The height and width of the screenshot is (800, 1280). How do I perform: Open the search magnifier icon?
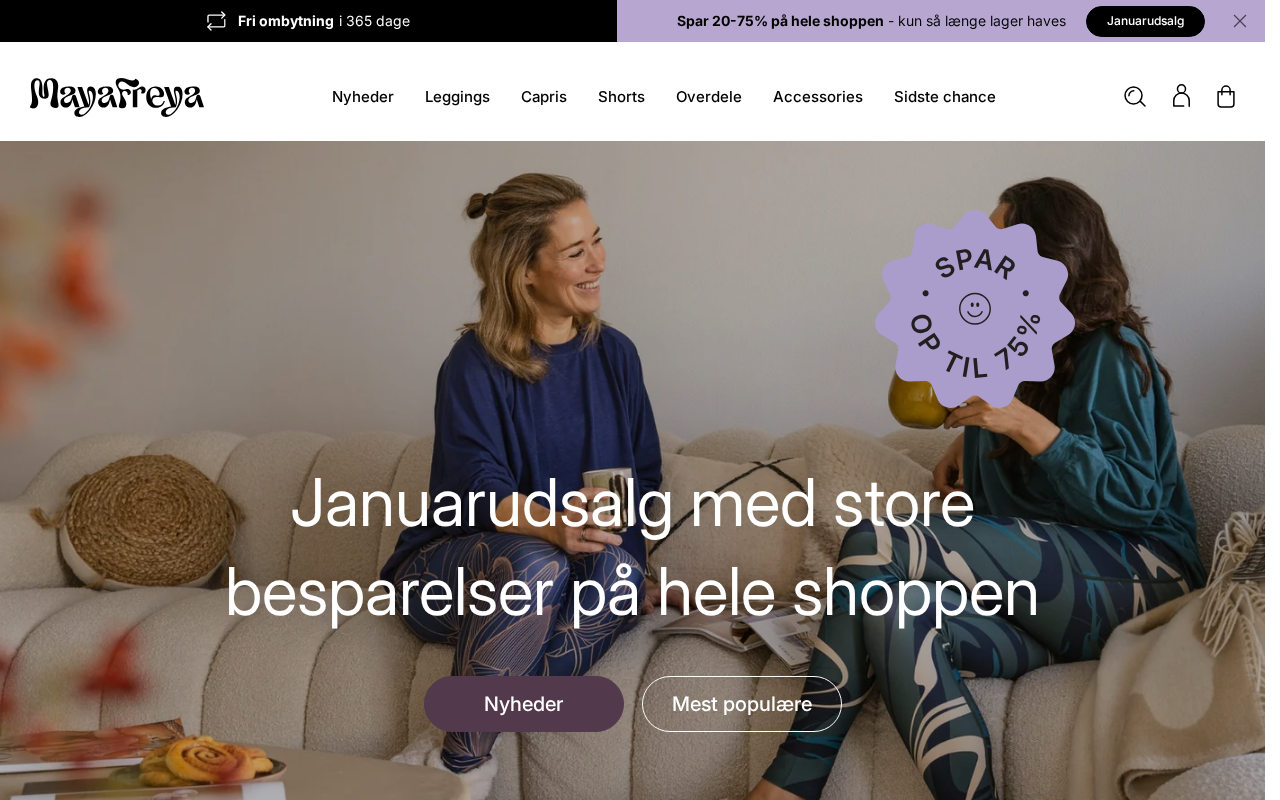click(x=1135, y=97)
